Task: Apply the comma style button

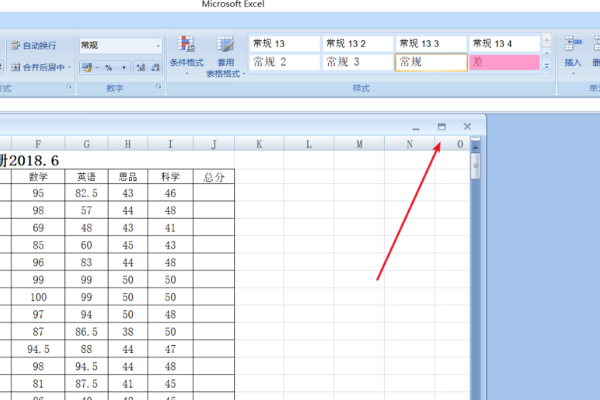Action: pyautogui.click(x=124, y=68)
